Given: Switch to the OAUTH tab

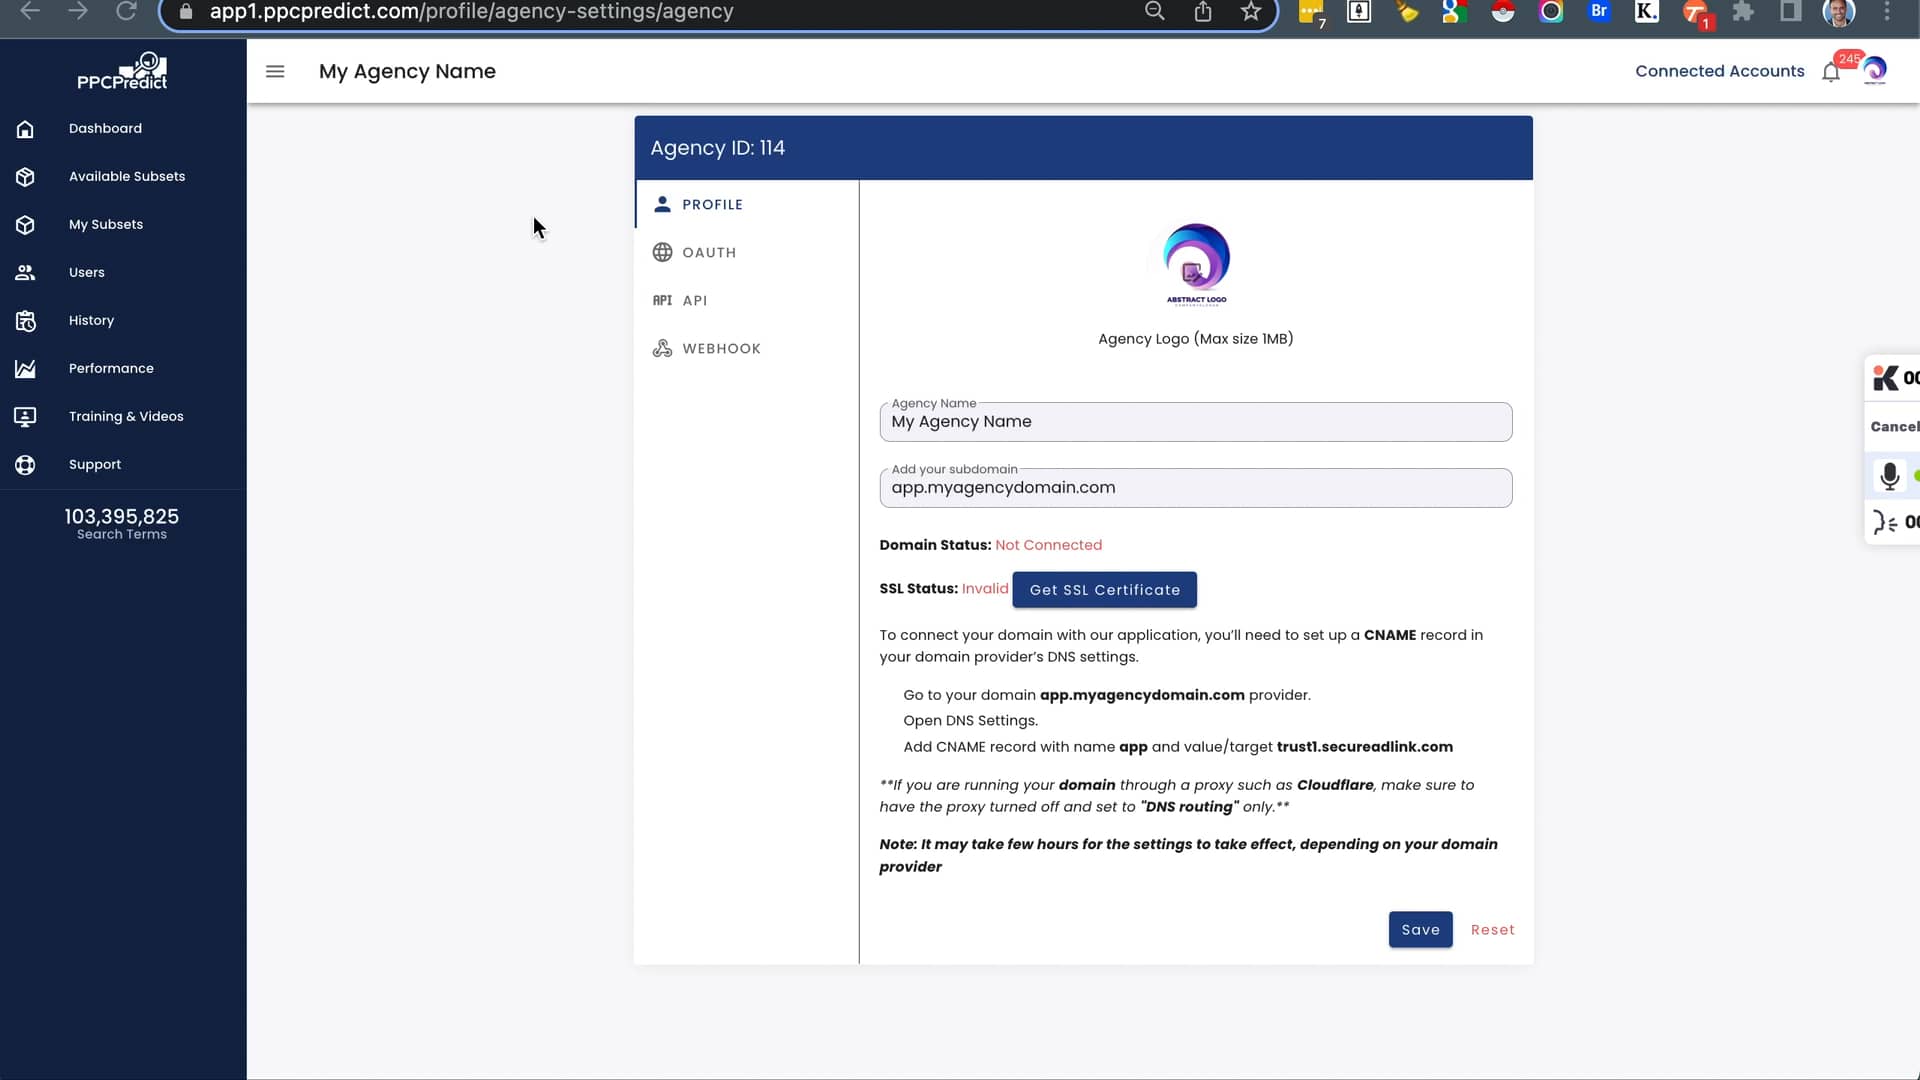Looking at the screenshot, I should click(x=710, y=252).
